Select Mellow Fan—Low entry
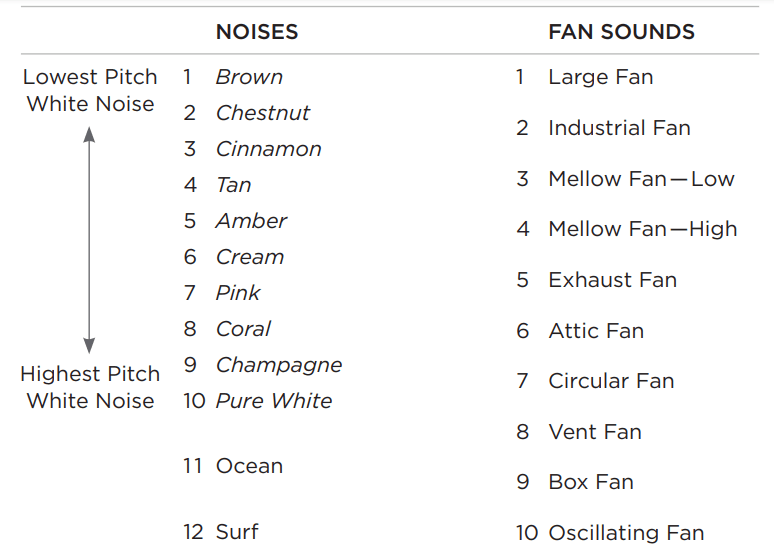 pos(641,179)
